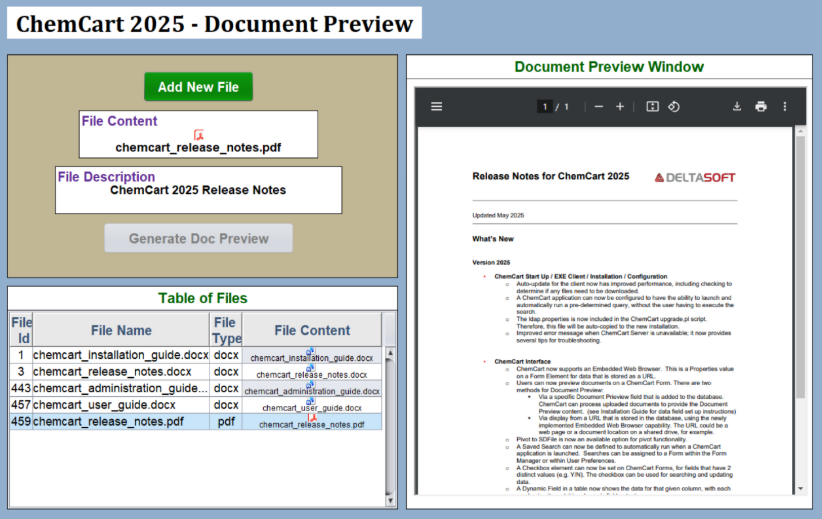The image size is (822, 519).
Task: Click the Table of Files title
Action: click(202, 298)
